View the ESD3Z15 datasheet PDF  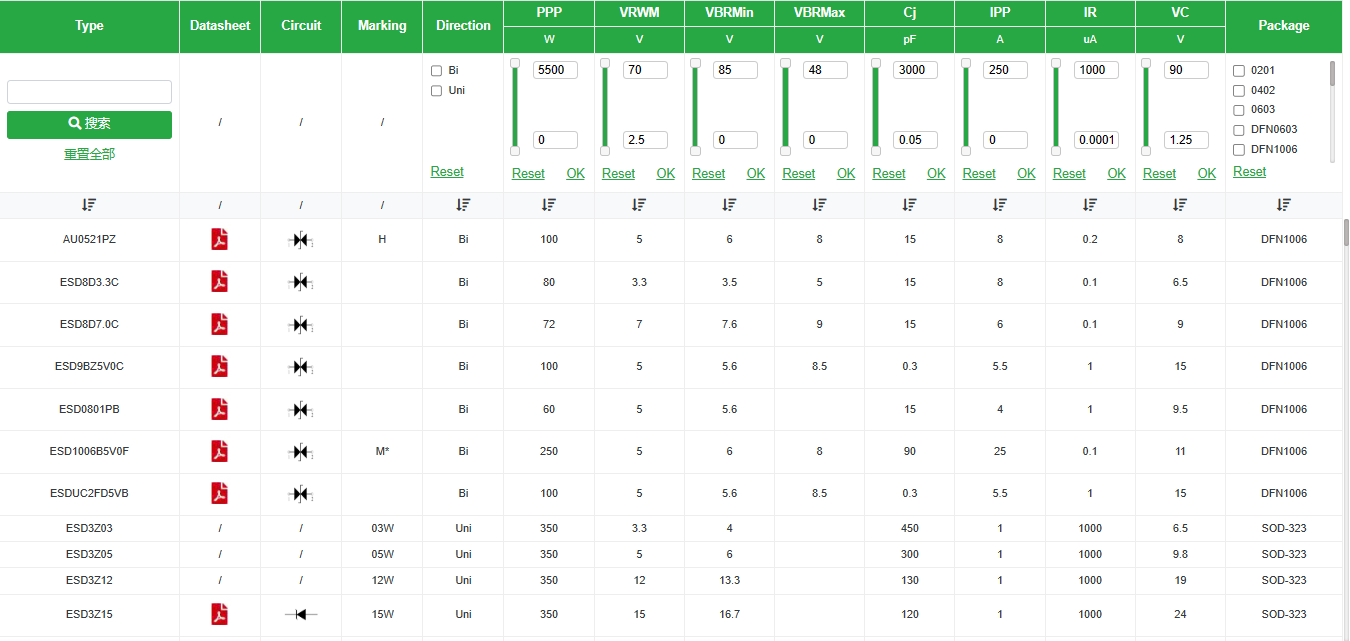pyautogui.click(x=219, y=614)
